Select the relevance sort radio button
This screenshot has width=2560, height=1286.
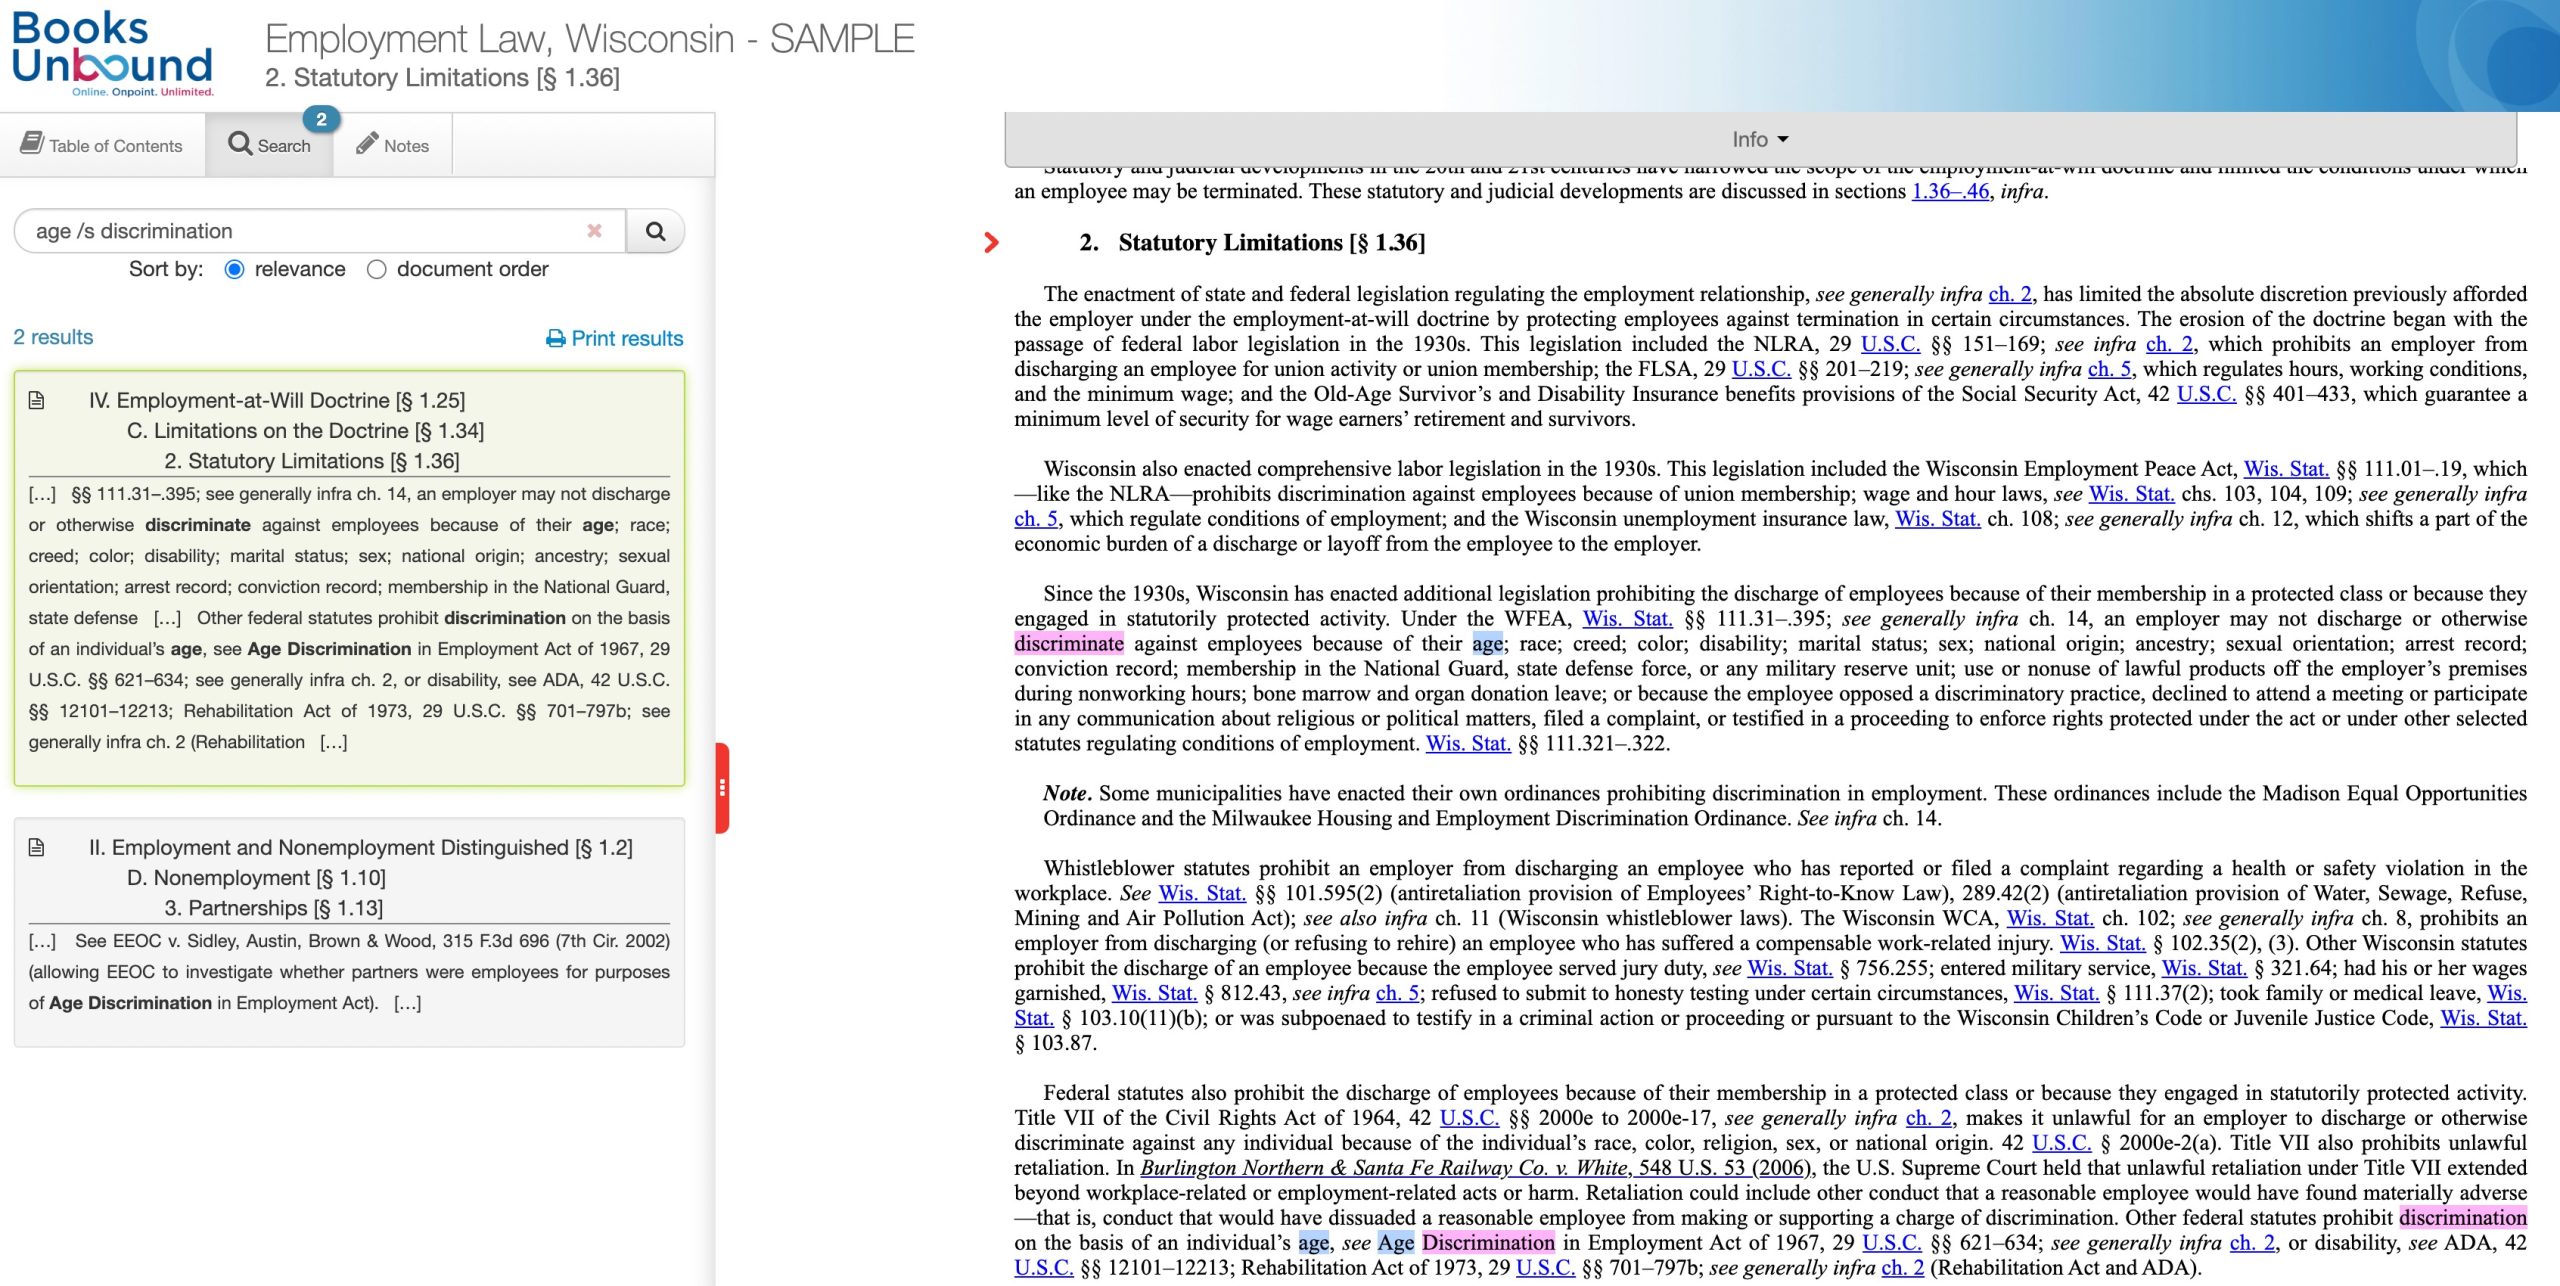[234, 269]
